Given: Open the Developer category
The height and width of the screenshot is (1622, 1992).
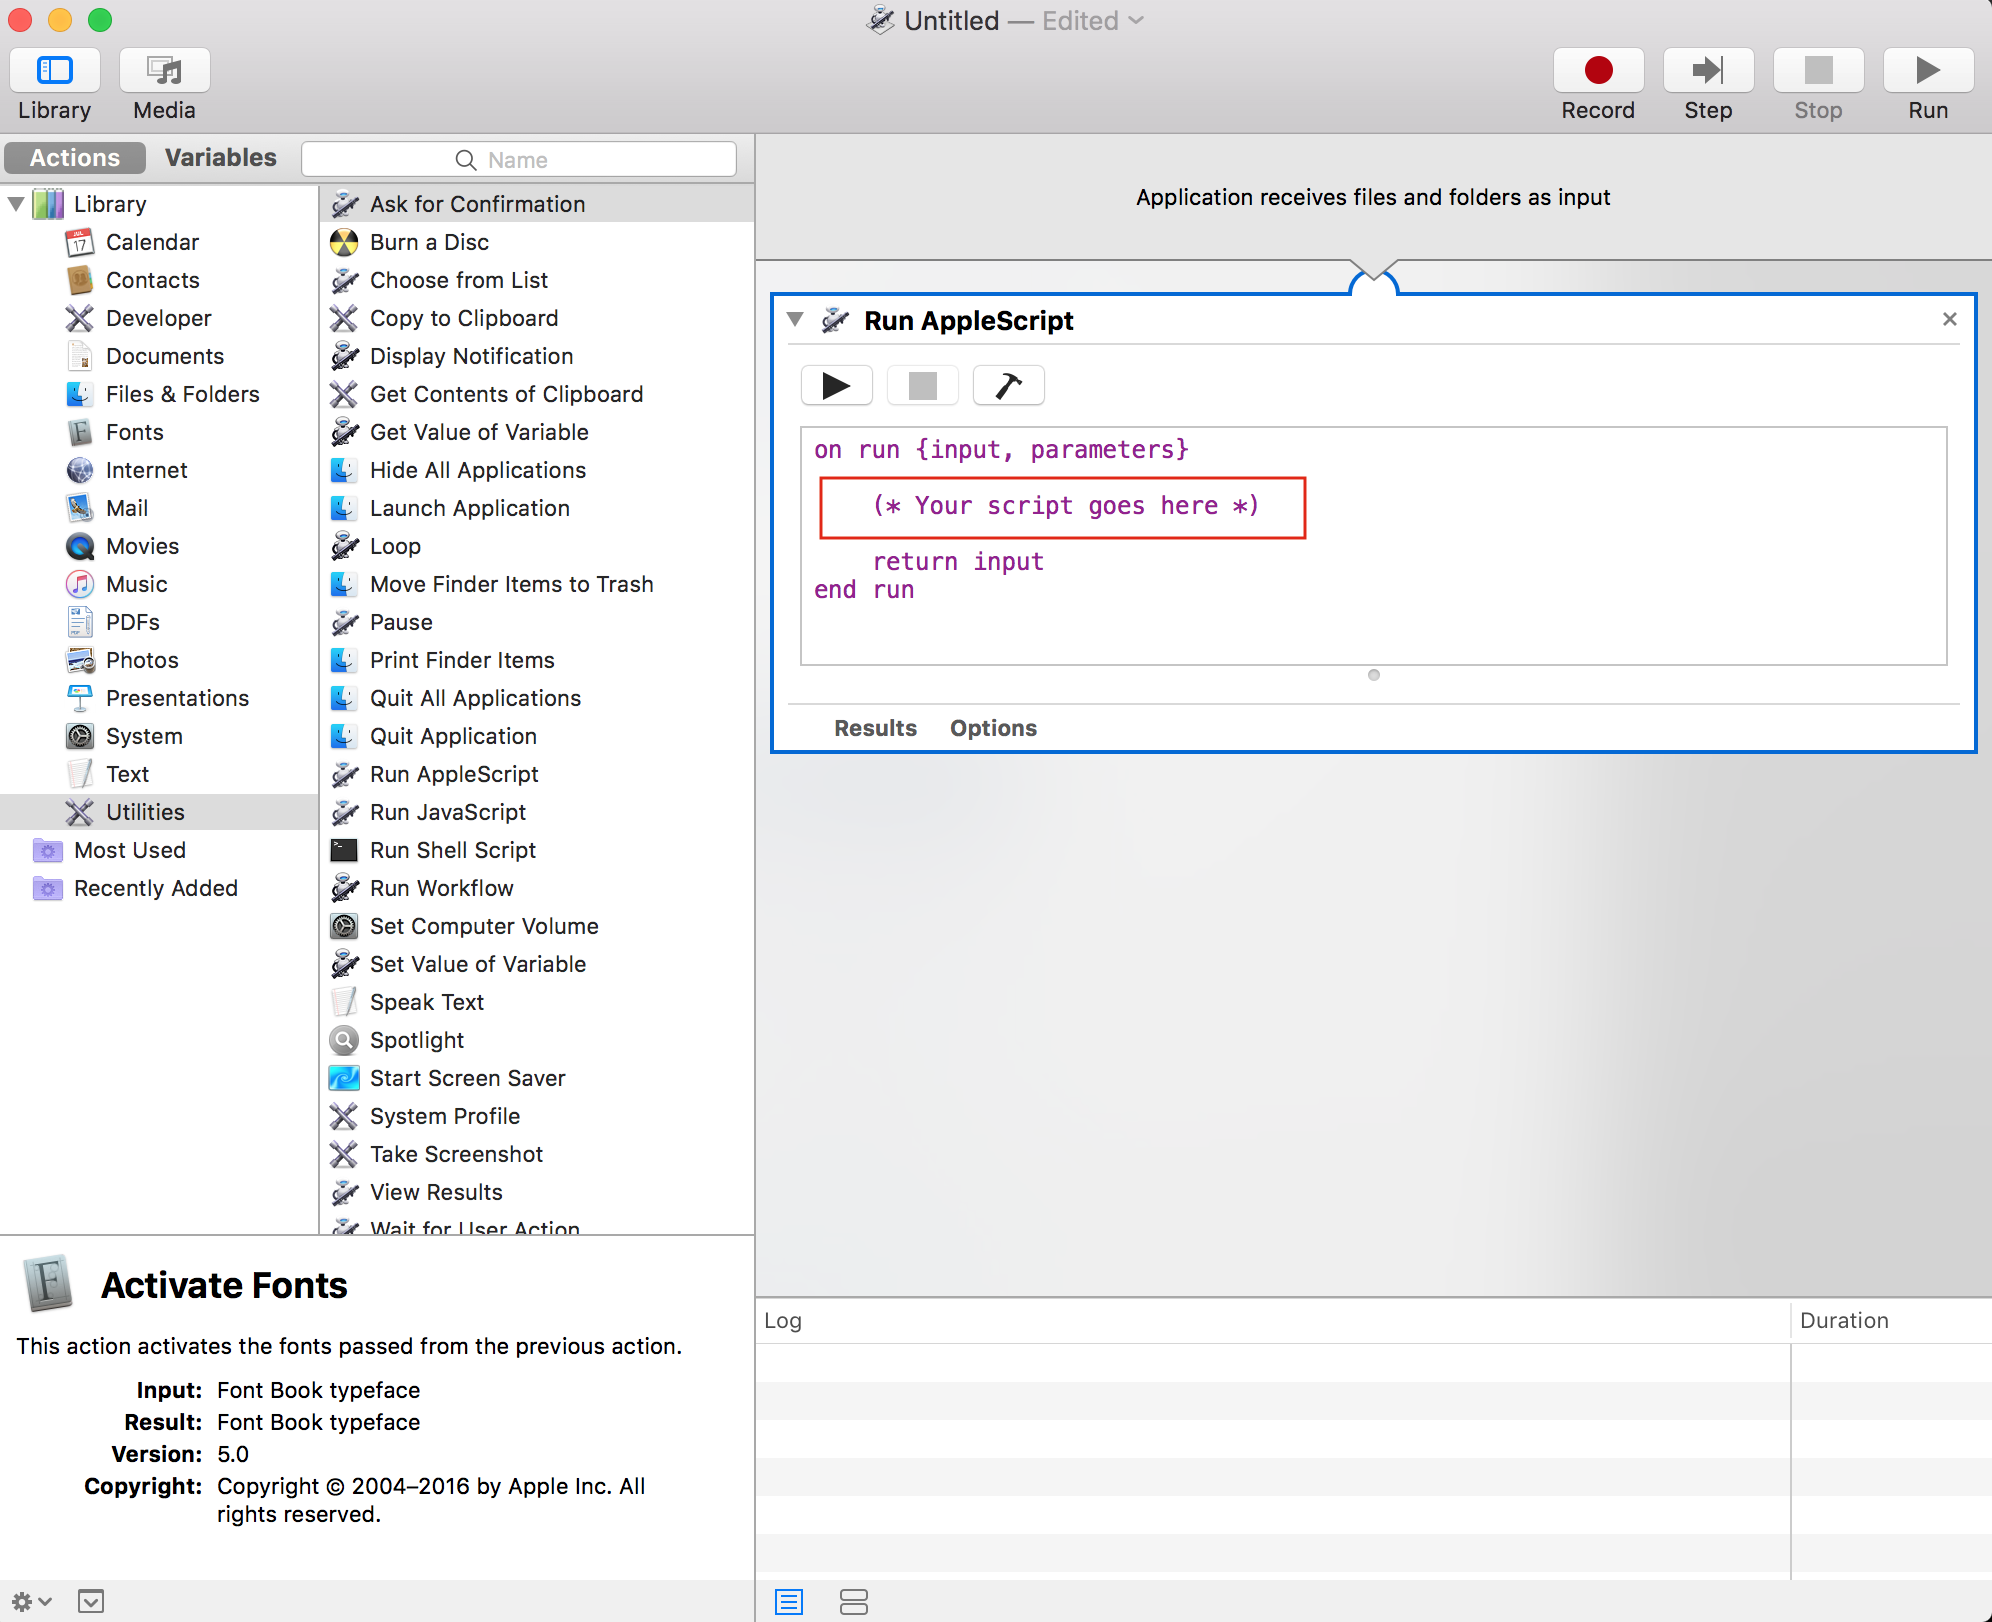Looking at the screenshot, I should [x=158, y=318].
